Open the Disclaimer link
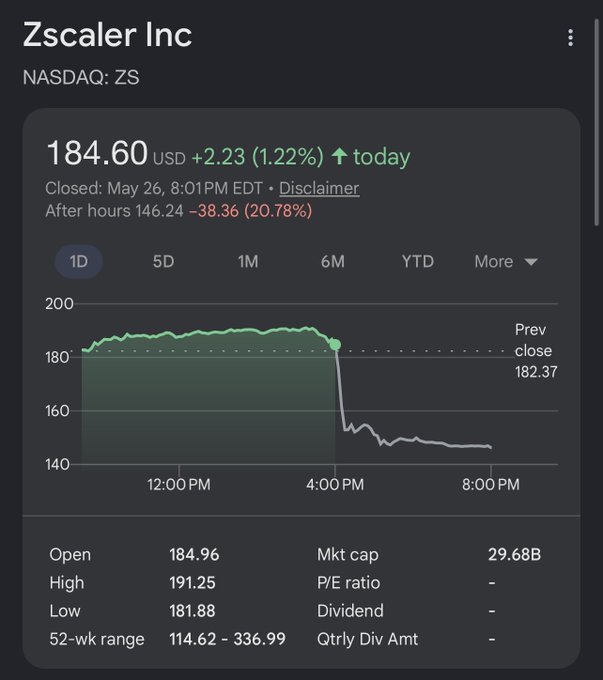The image size is (603, 680). (319, 188)
